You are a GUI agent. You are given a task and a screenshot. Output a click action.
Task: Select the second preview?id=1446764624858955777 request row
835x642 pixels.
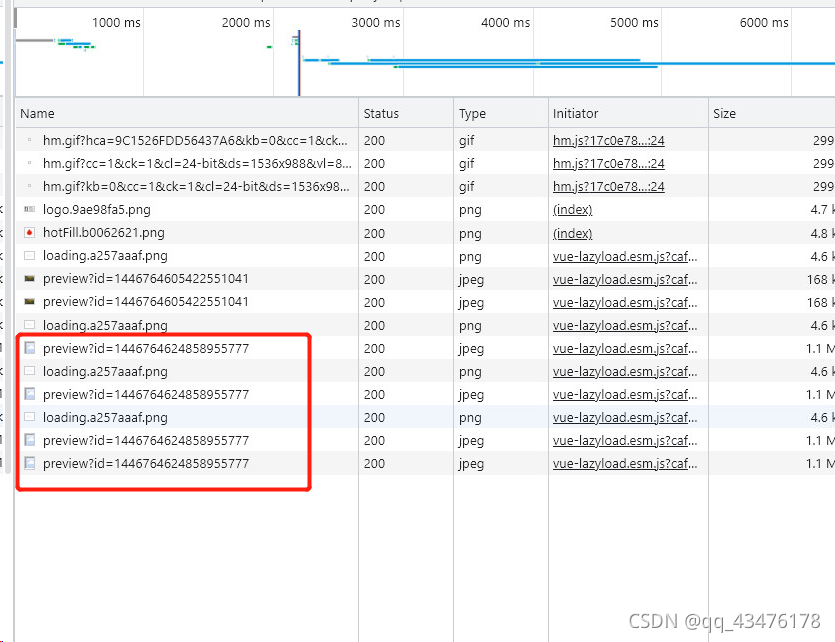pyautogui.click(x=150, y=394)
